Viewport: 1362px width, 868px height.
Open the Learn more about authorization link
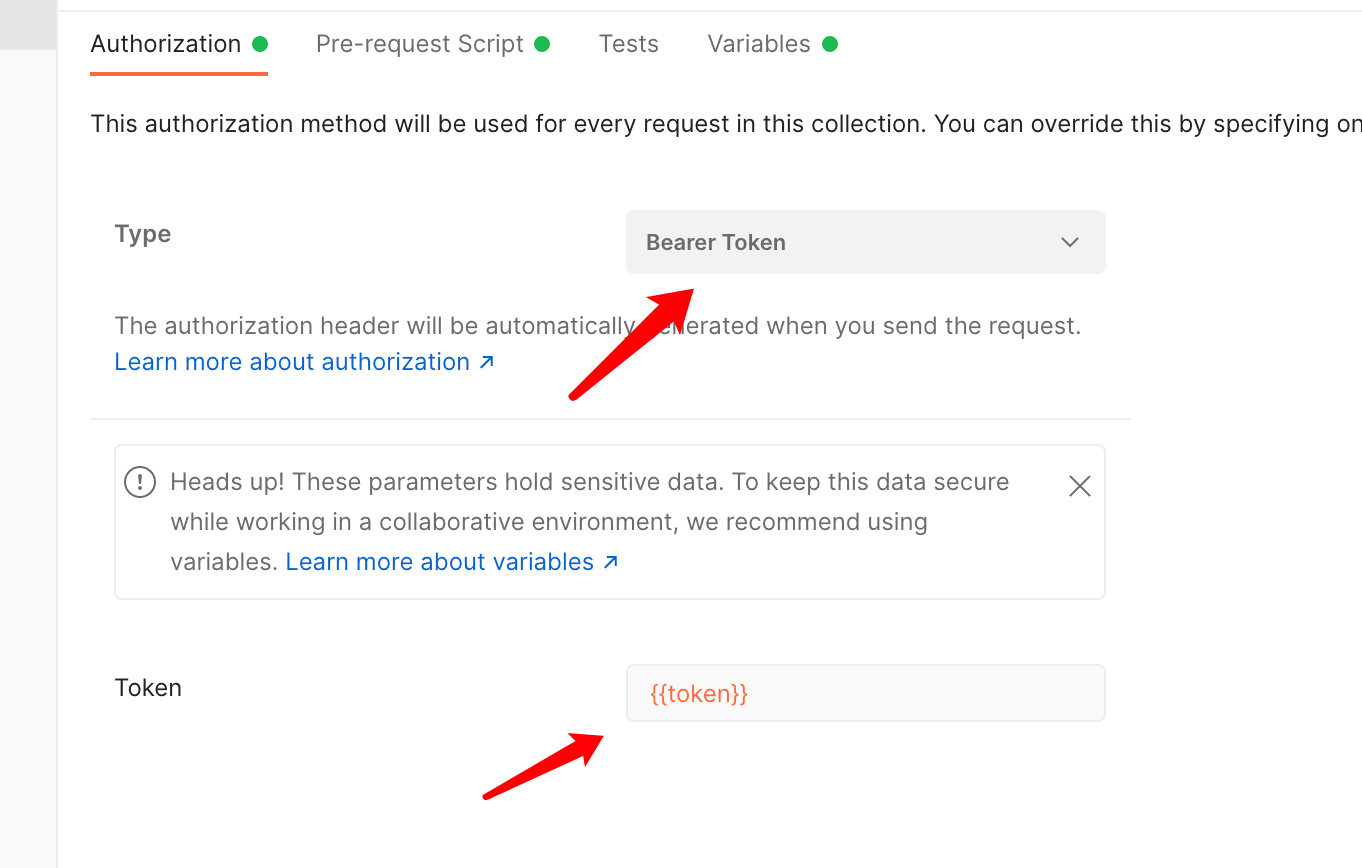[x=292, y=362]
